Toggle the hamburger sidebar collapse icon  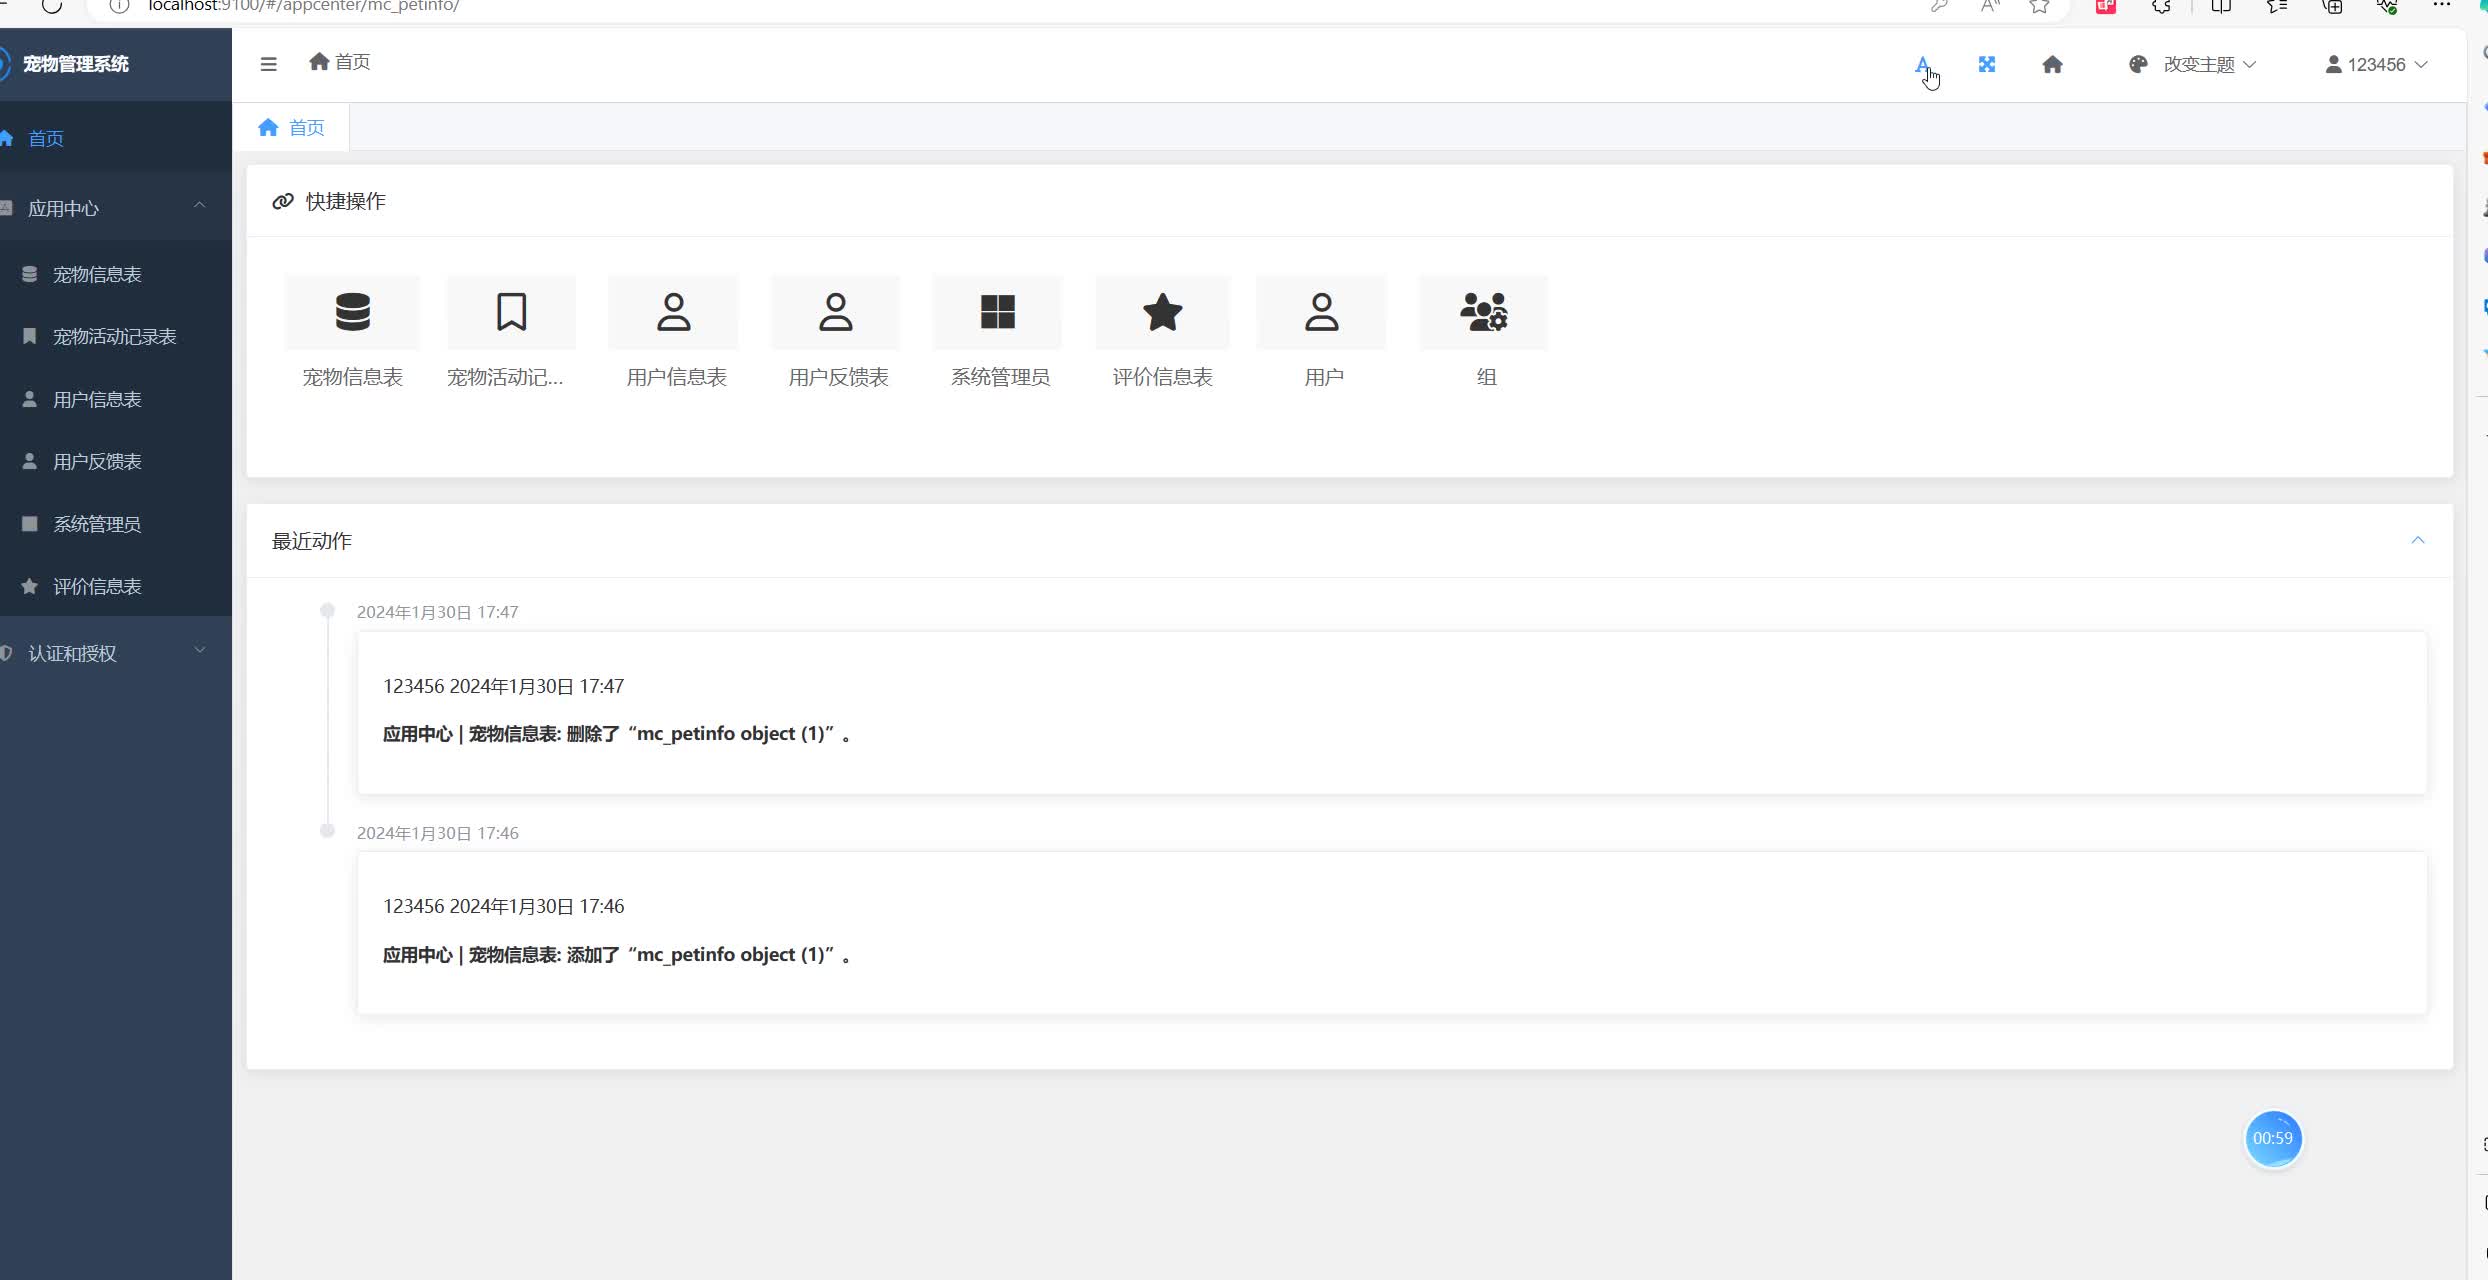268,64
